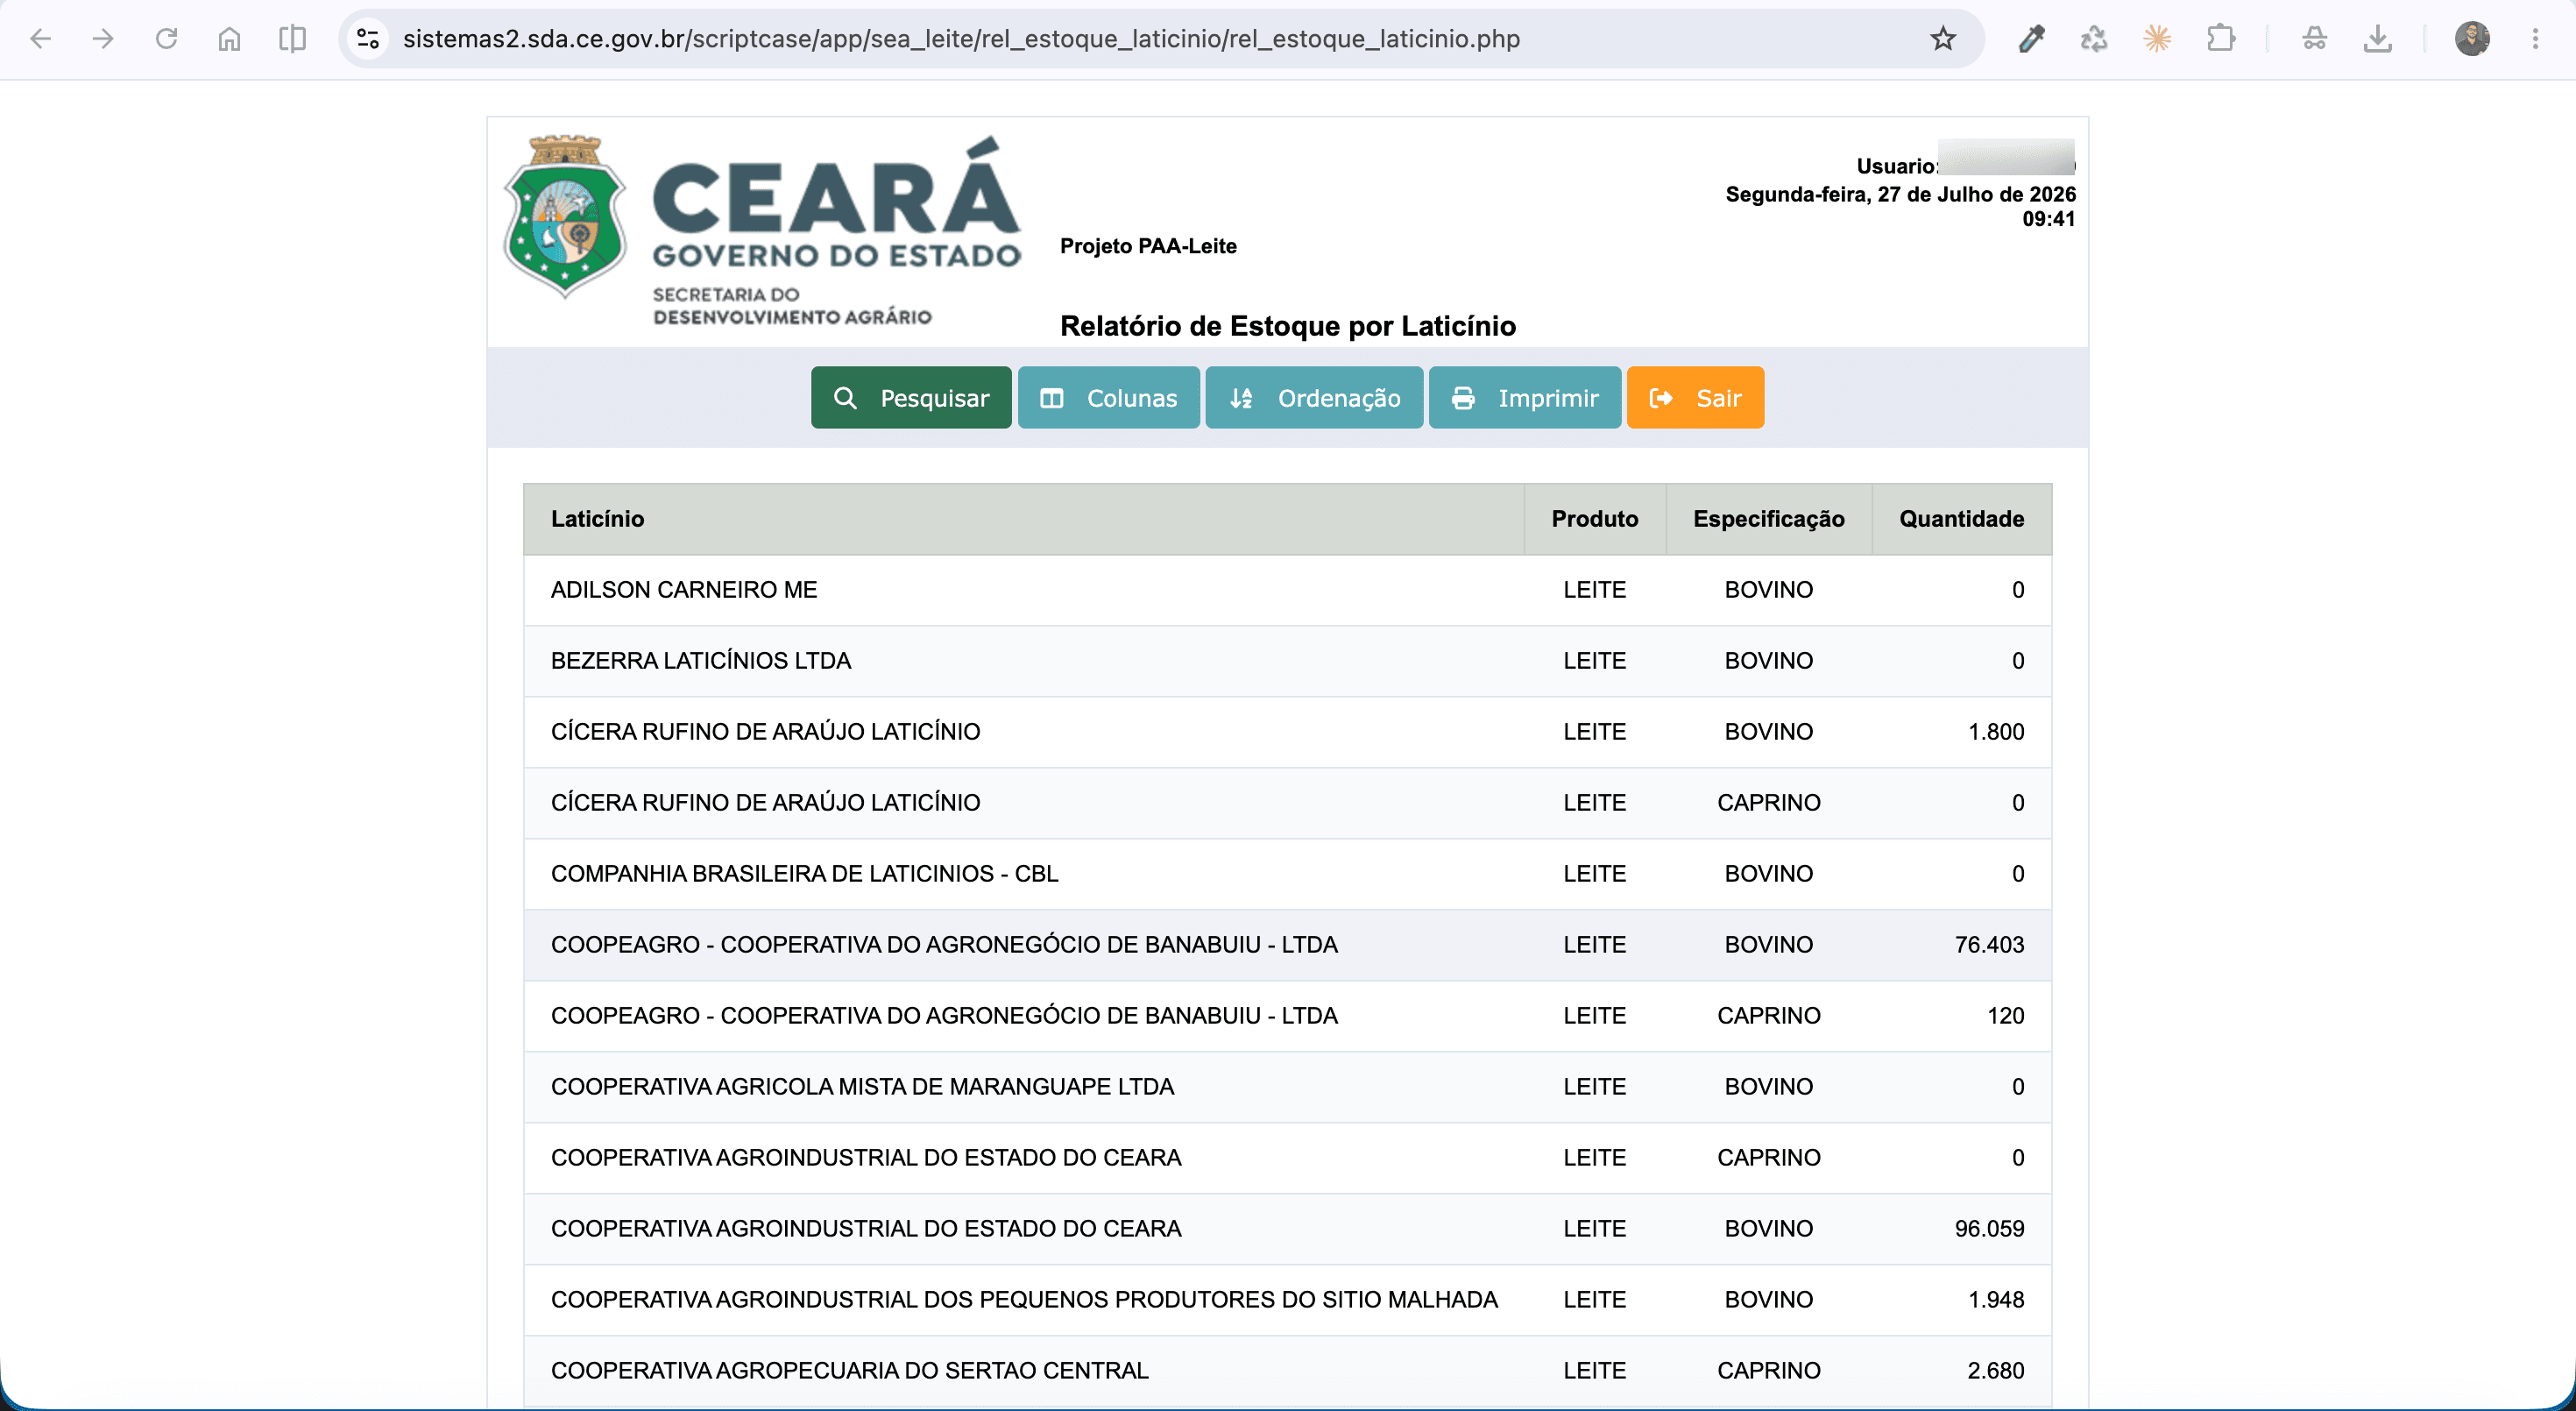Exit the report with Sair
This screenshot has height=1411, width=2576.
point(1695,398)
